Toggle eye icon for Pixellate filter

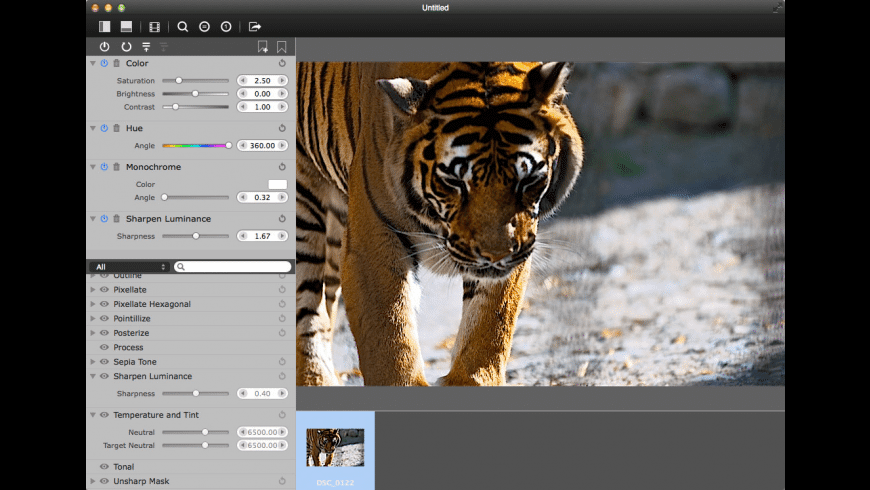[104, 290]
